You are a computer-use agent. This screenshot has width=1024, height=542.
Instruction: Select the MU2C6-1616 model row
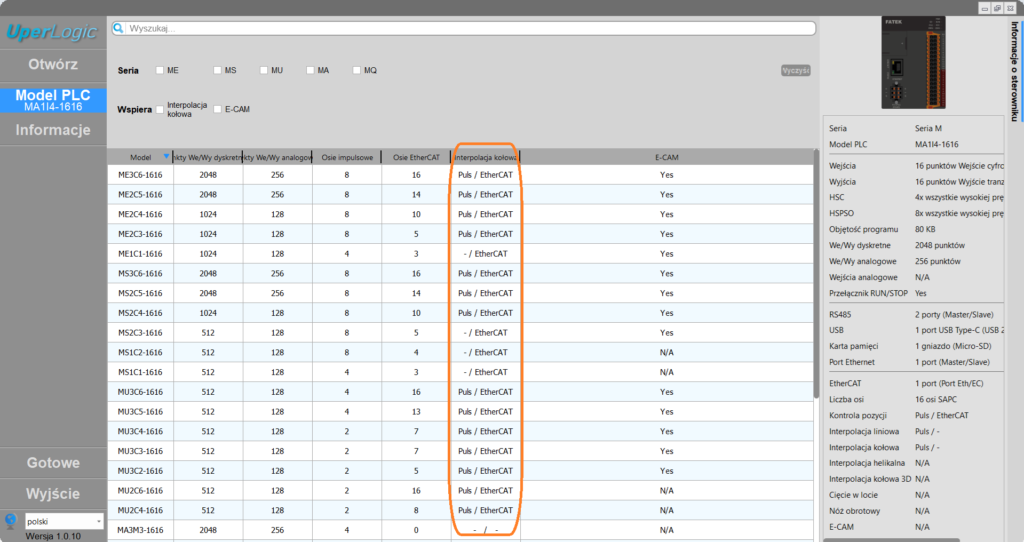[460, 490]
